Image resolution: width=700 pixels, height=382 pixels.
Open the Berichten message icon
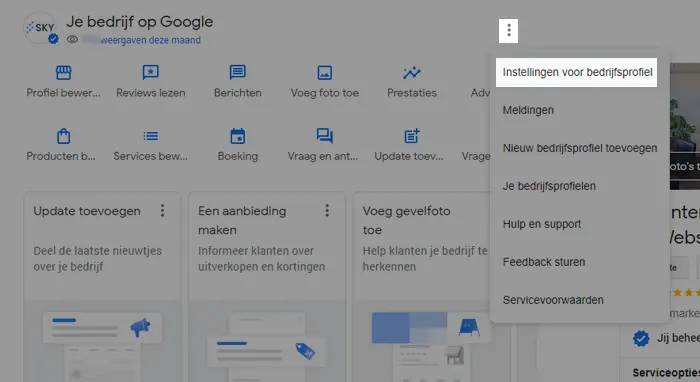click(x=238, y=72)
